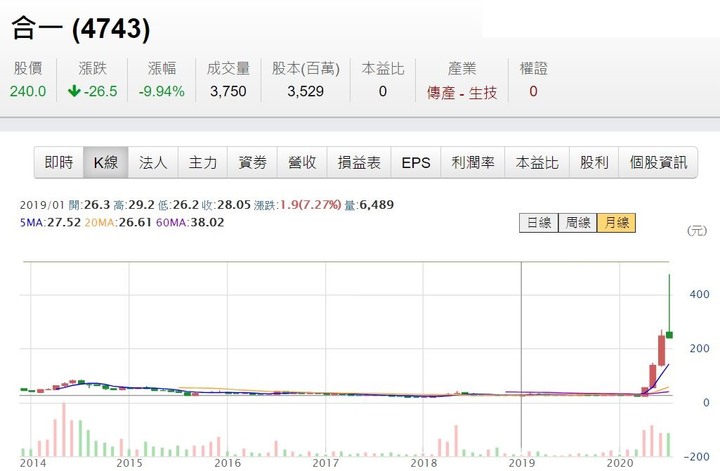The height and width of the screenshot is (471, 720).
Task: Open the 主力 tab
Action: click(x=202, y=163)
